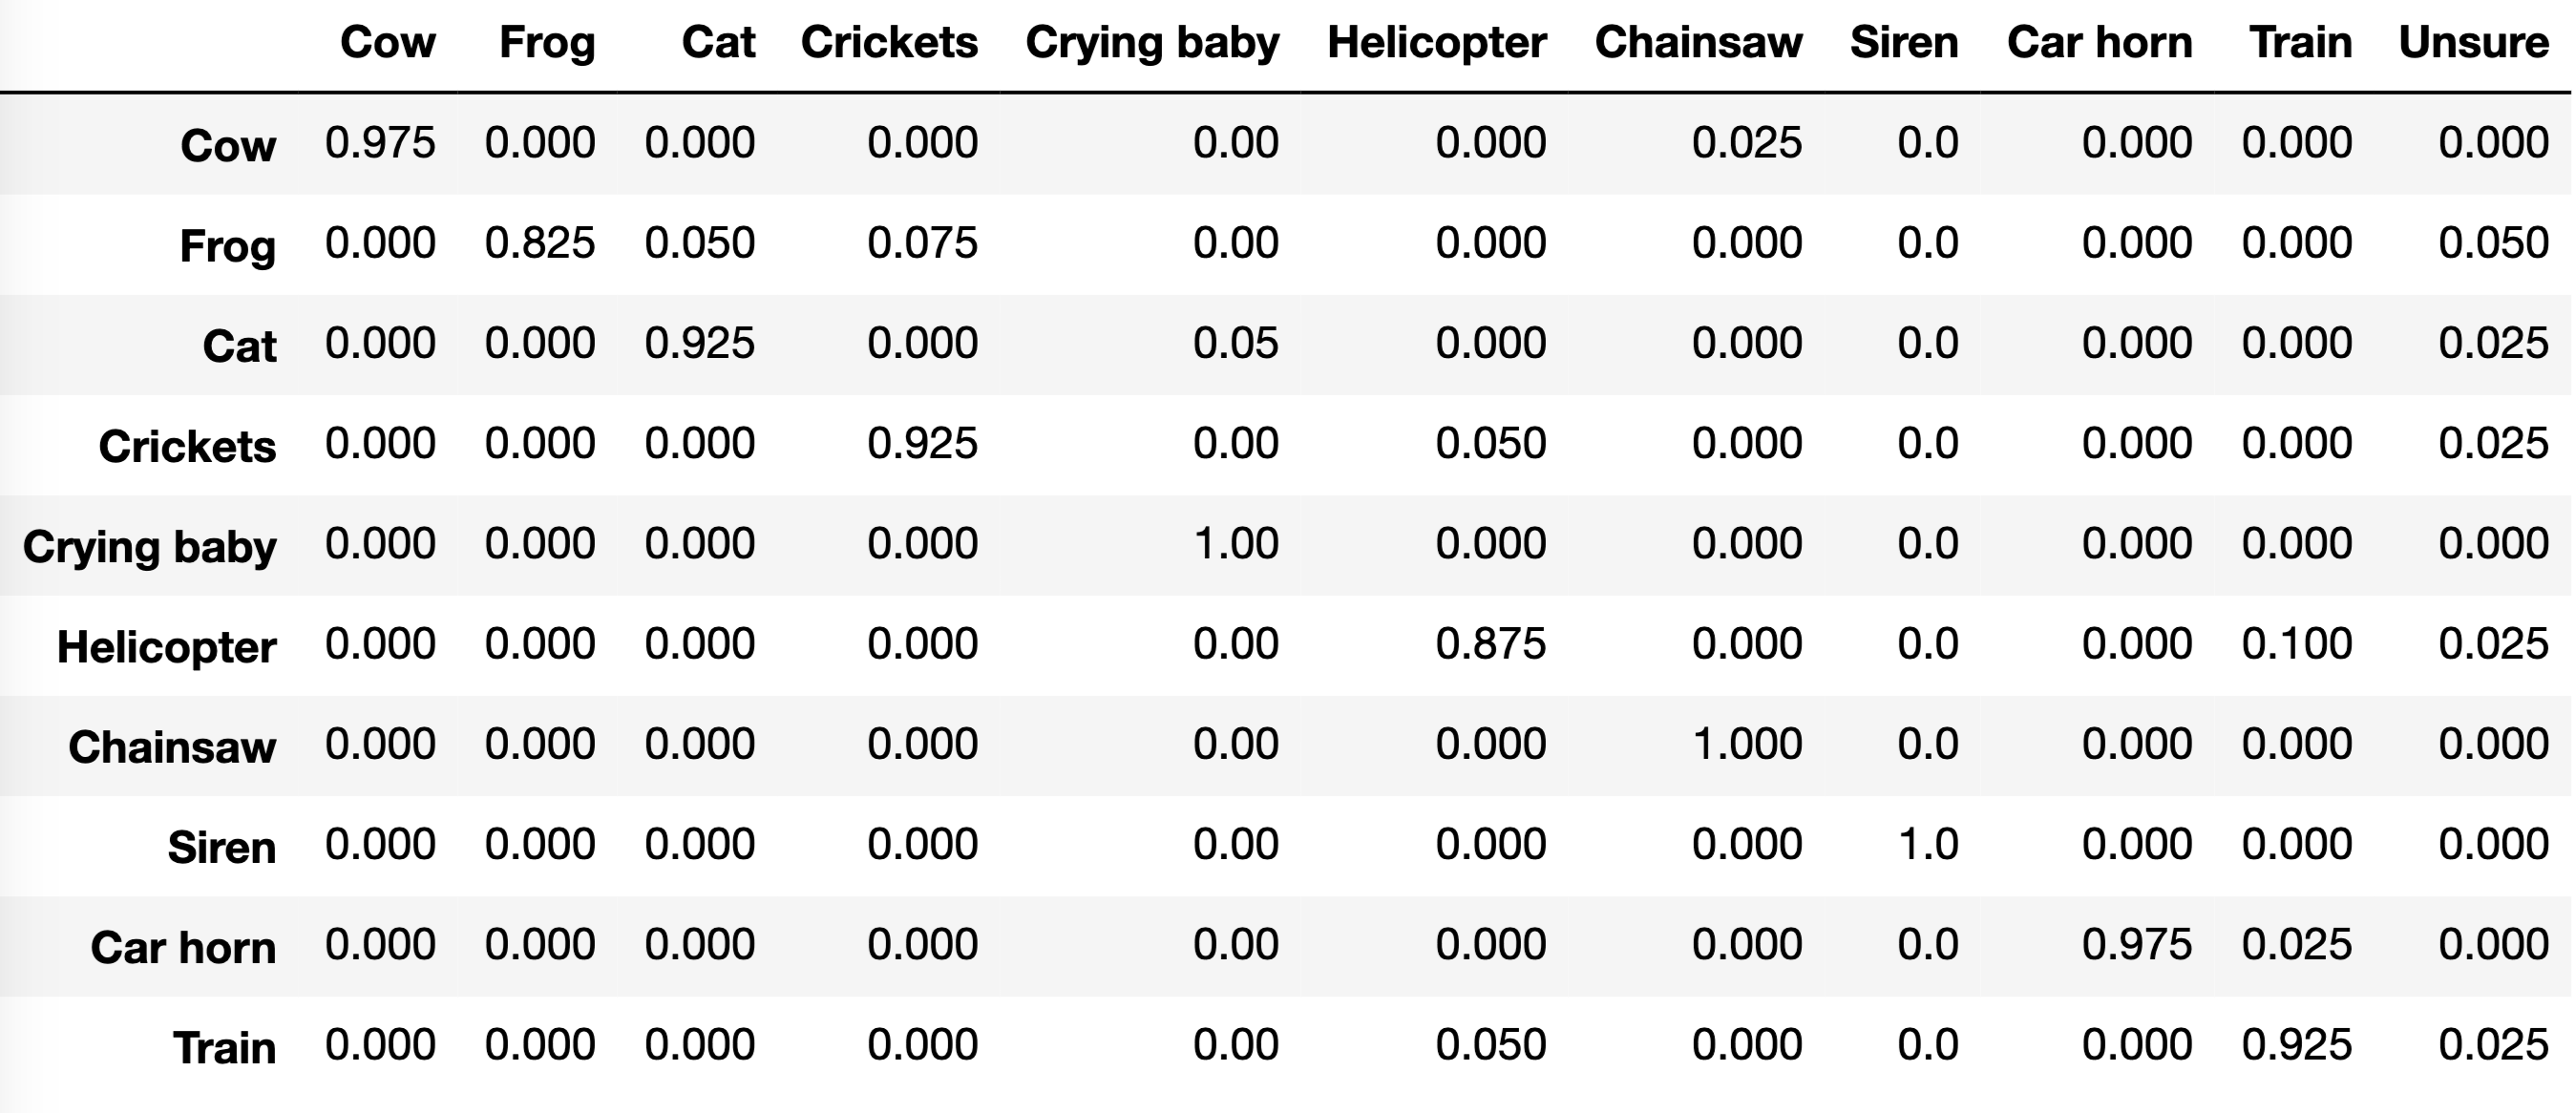Select the Chainsaw row label
Image resolution: width=2576 pixels, height=1113 pixels.
click(172, 747)
